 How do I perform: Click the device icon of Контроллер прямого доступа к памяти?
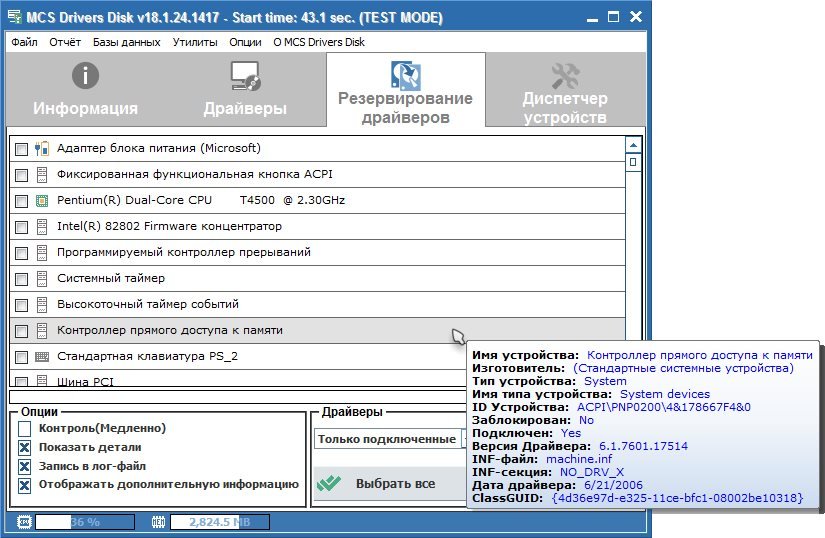(42, 331)
